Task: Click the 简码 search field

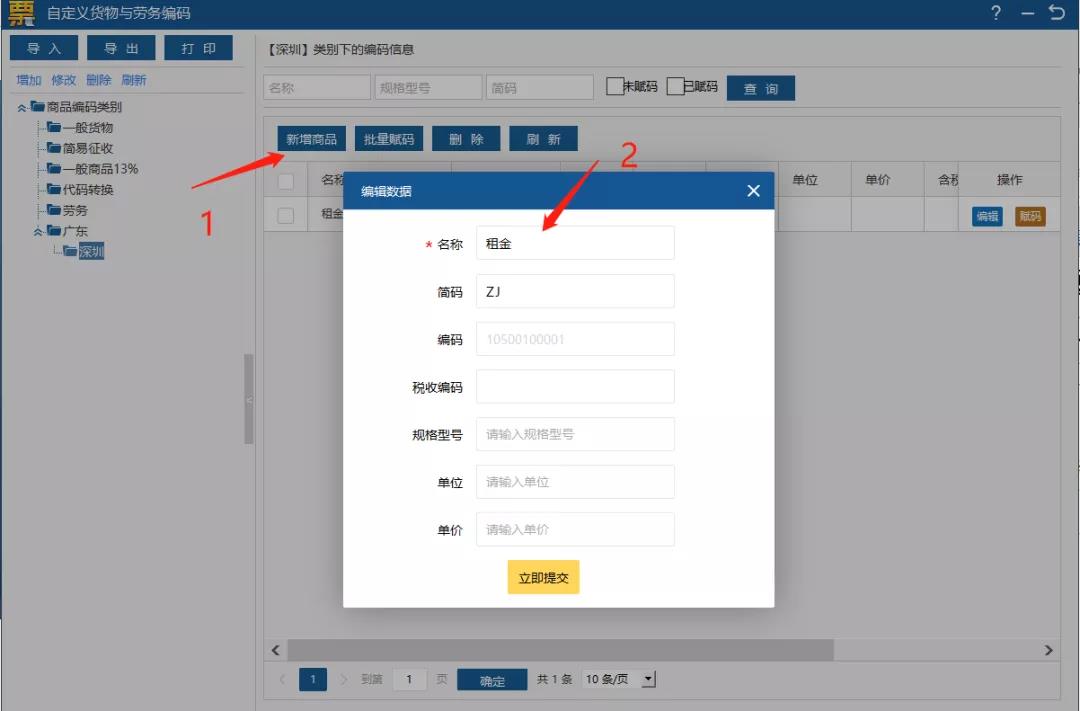Action: pyautogui.click(x=540, y=87)
